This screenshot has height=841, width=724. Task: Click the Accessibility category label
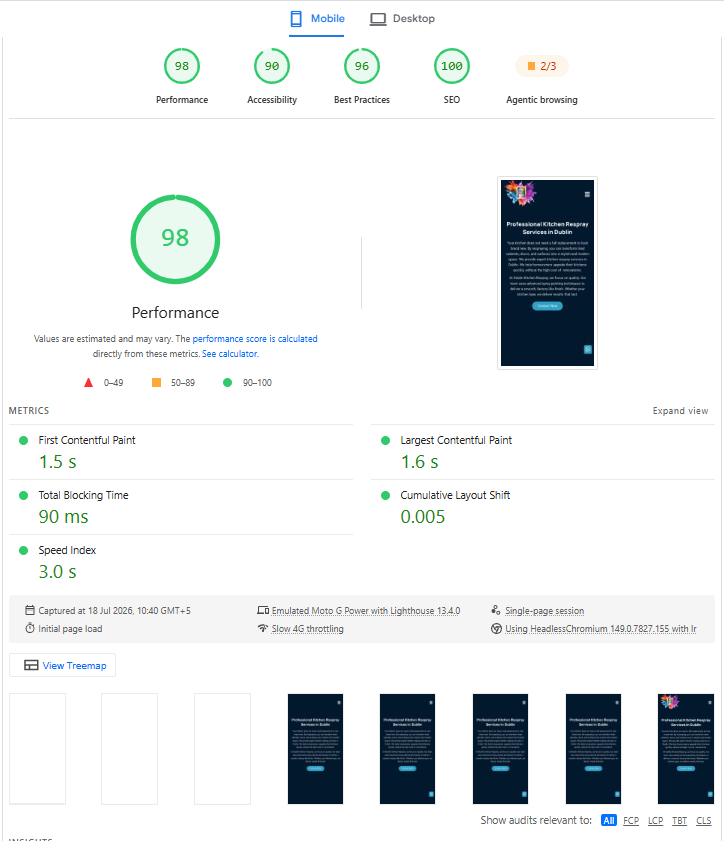coord(272,100)
